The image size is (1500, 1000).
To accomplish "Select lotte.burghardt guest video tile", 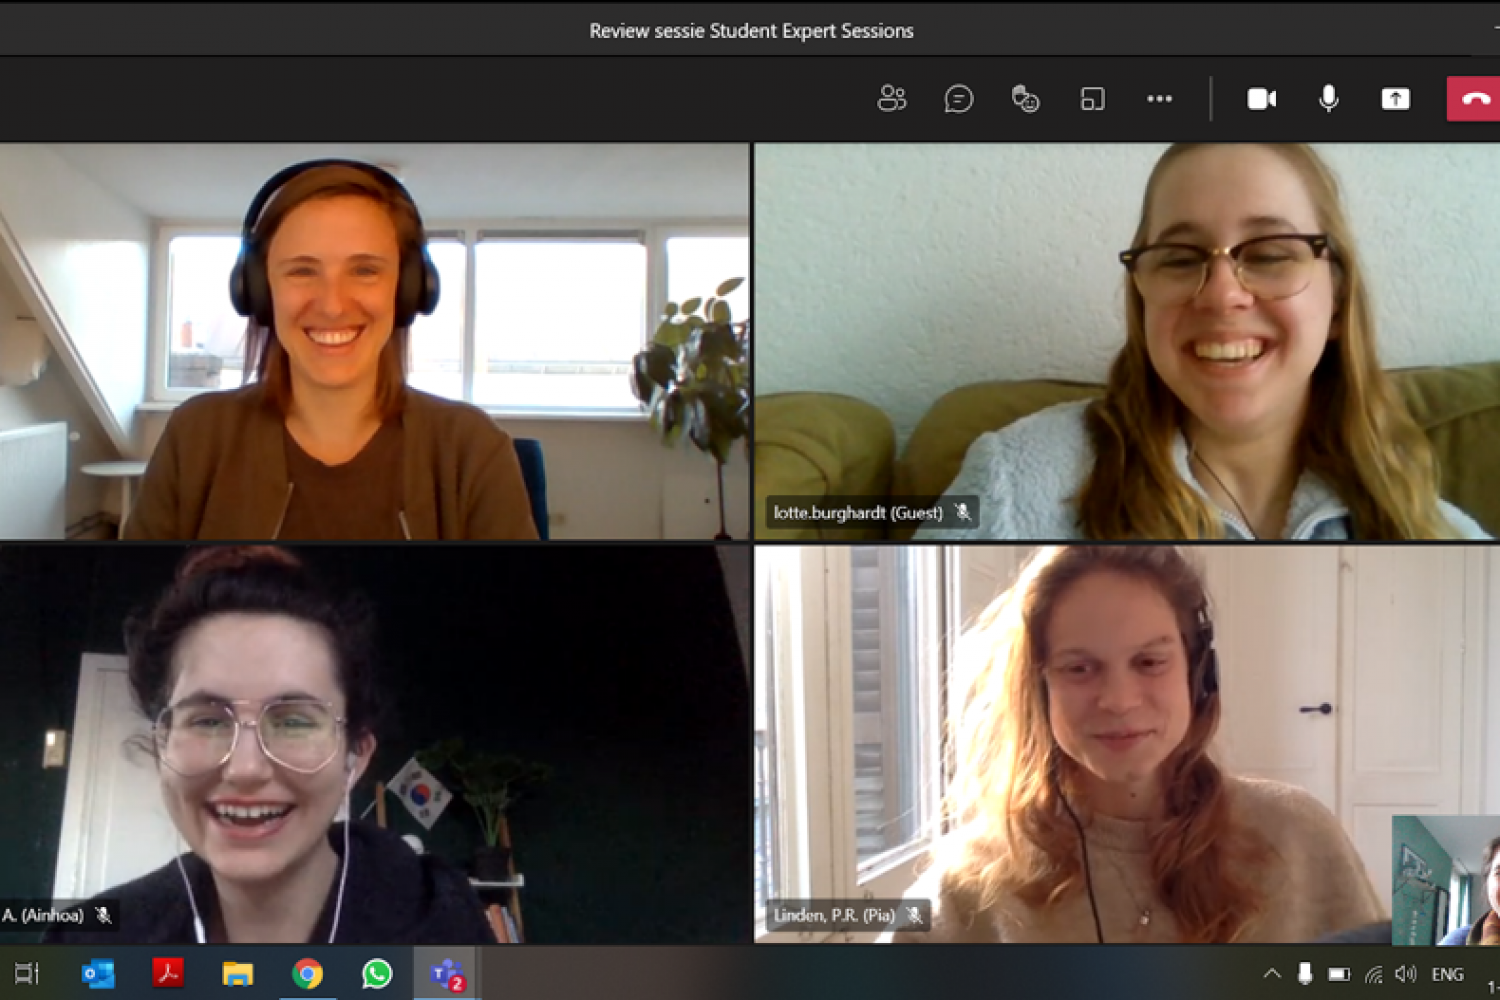I will [x=1126, y=341].
